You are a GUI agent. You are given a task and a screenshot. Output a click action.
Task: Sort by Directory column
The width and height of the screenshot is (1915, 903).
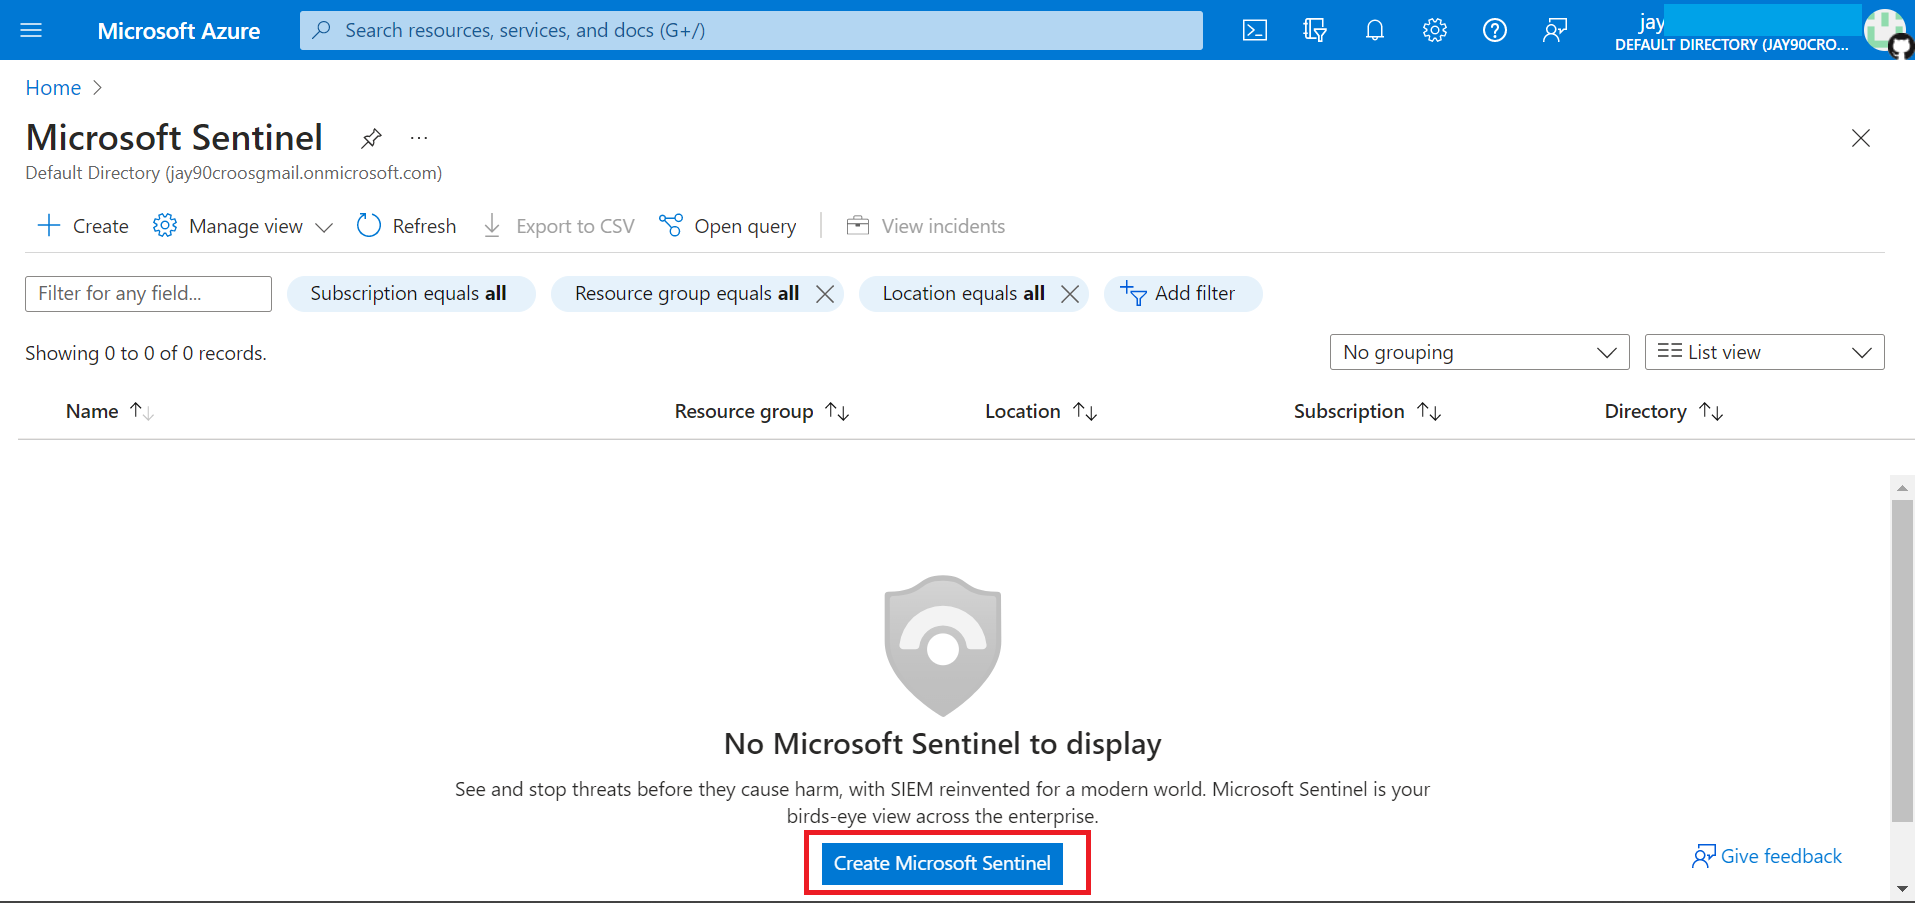coord(1664,411)
